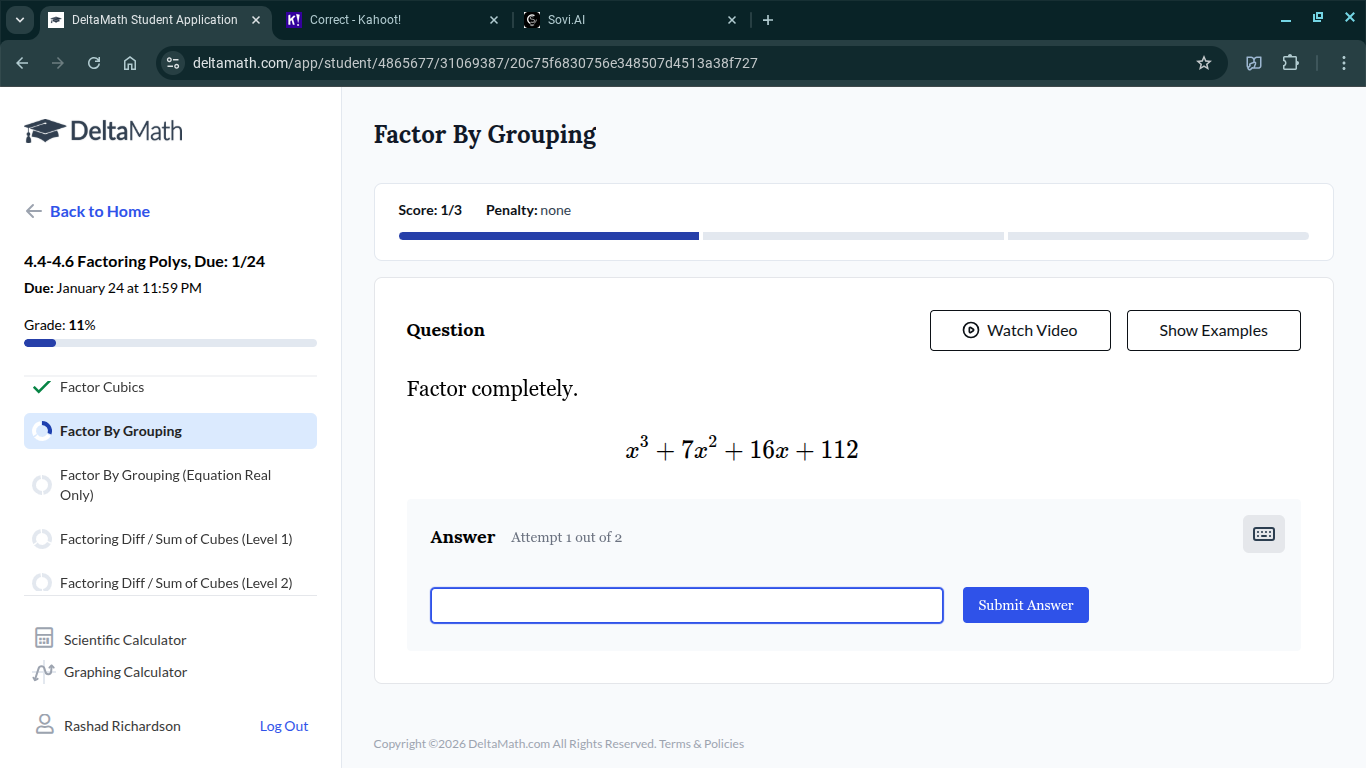
Task: Focus the answer input field
Action: [x=687, y=605]
